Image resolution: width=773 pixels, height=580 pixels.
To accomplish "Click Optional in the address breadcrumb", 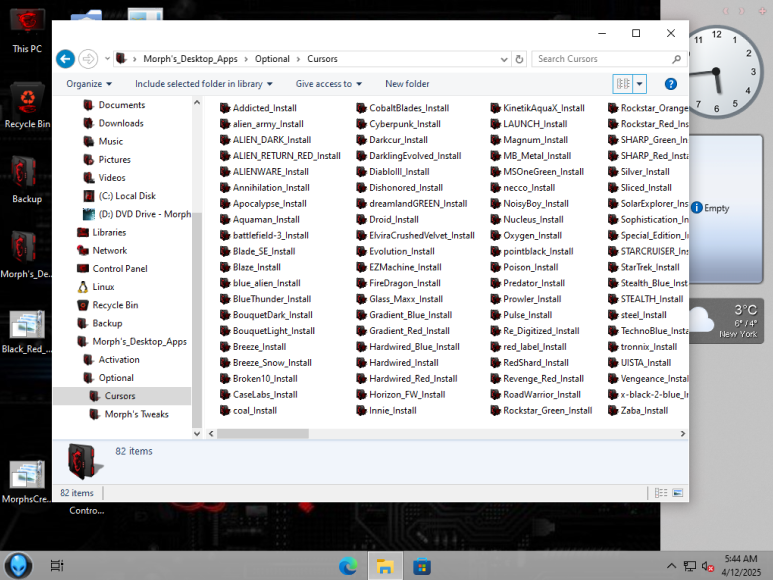I will [x=272, y=59].
